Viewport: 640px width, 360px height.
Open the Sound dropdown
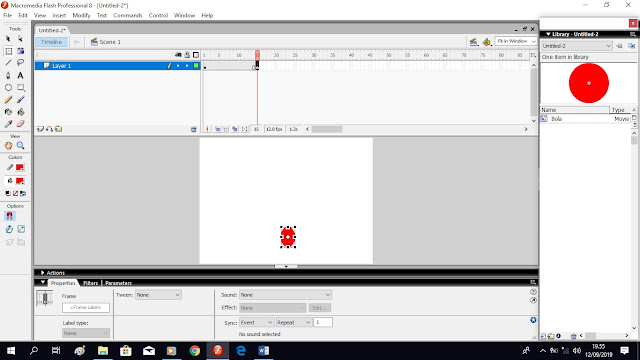285,295
